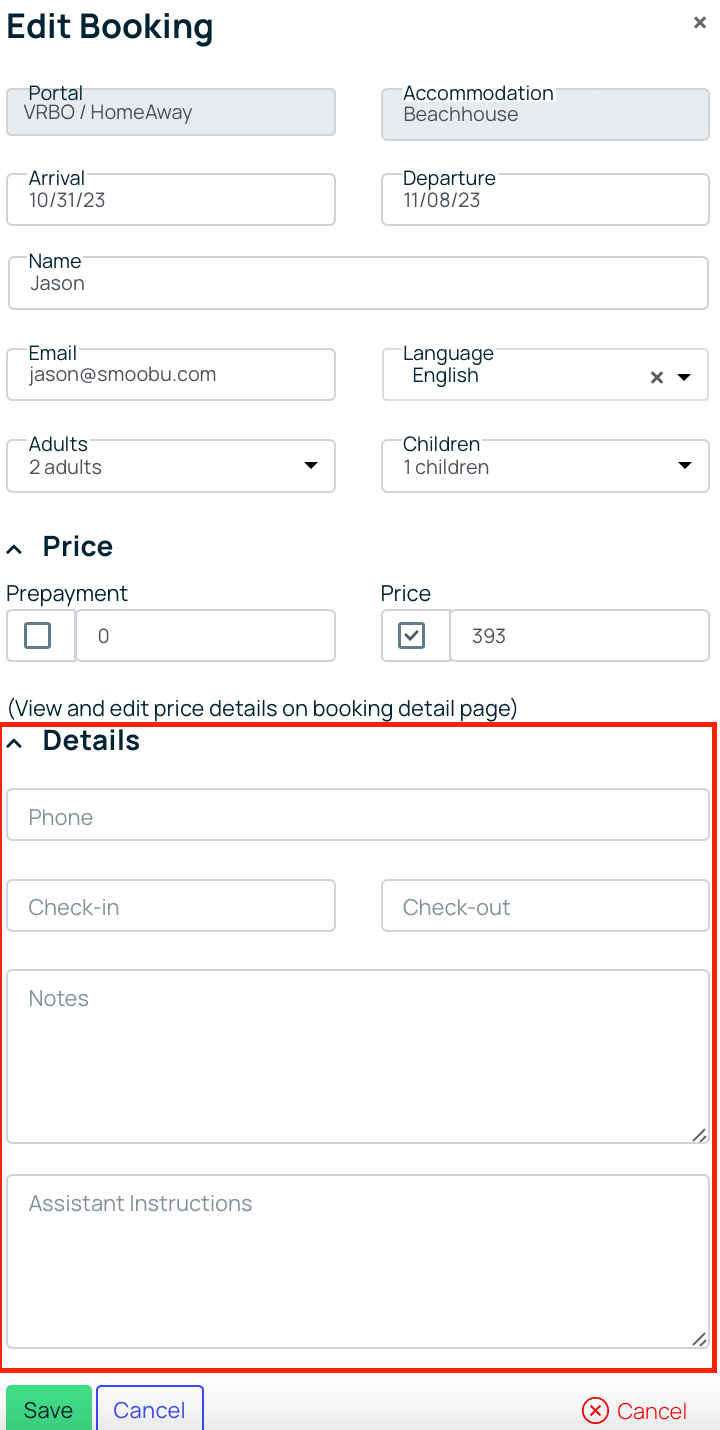Image resolution: width=720 pixels, height=1430 pixels.
Task: Click into the Phone field
Action: pyautogui.click(x=358, y=815)
